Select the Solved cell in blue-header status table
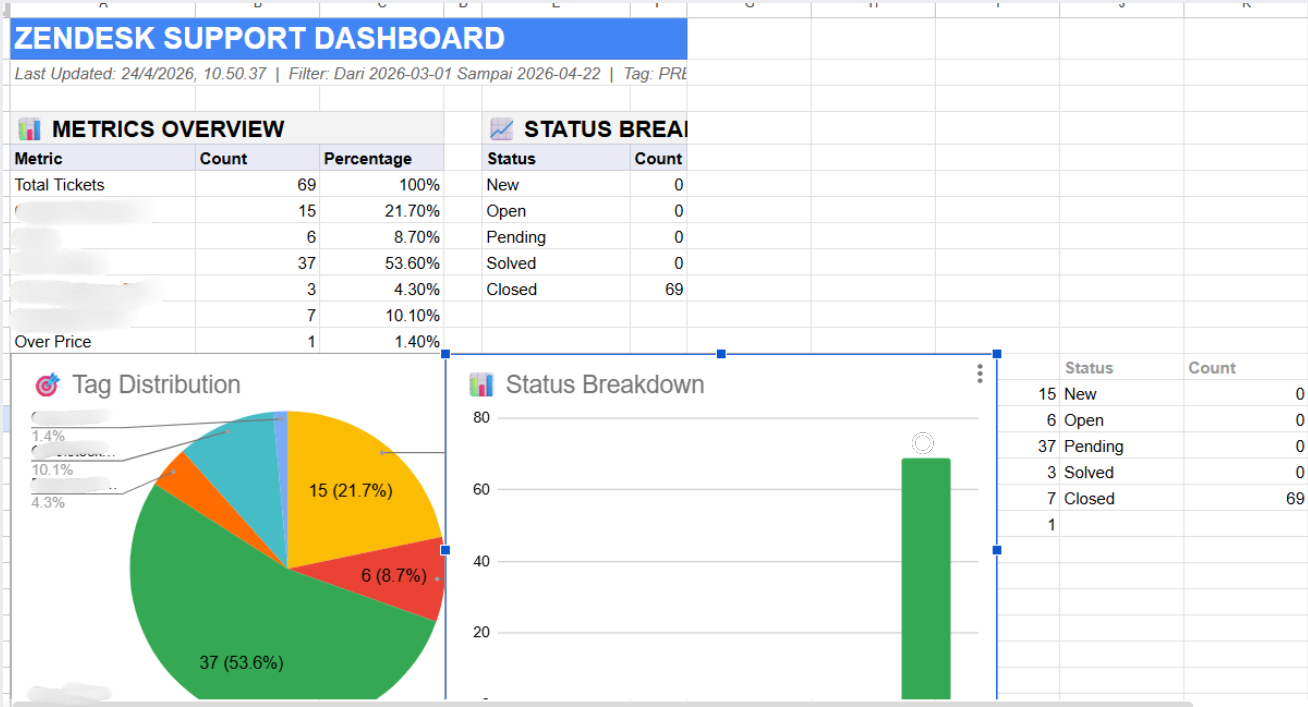This screenshot has height=707, width=1308. pos(556,263)
